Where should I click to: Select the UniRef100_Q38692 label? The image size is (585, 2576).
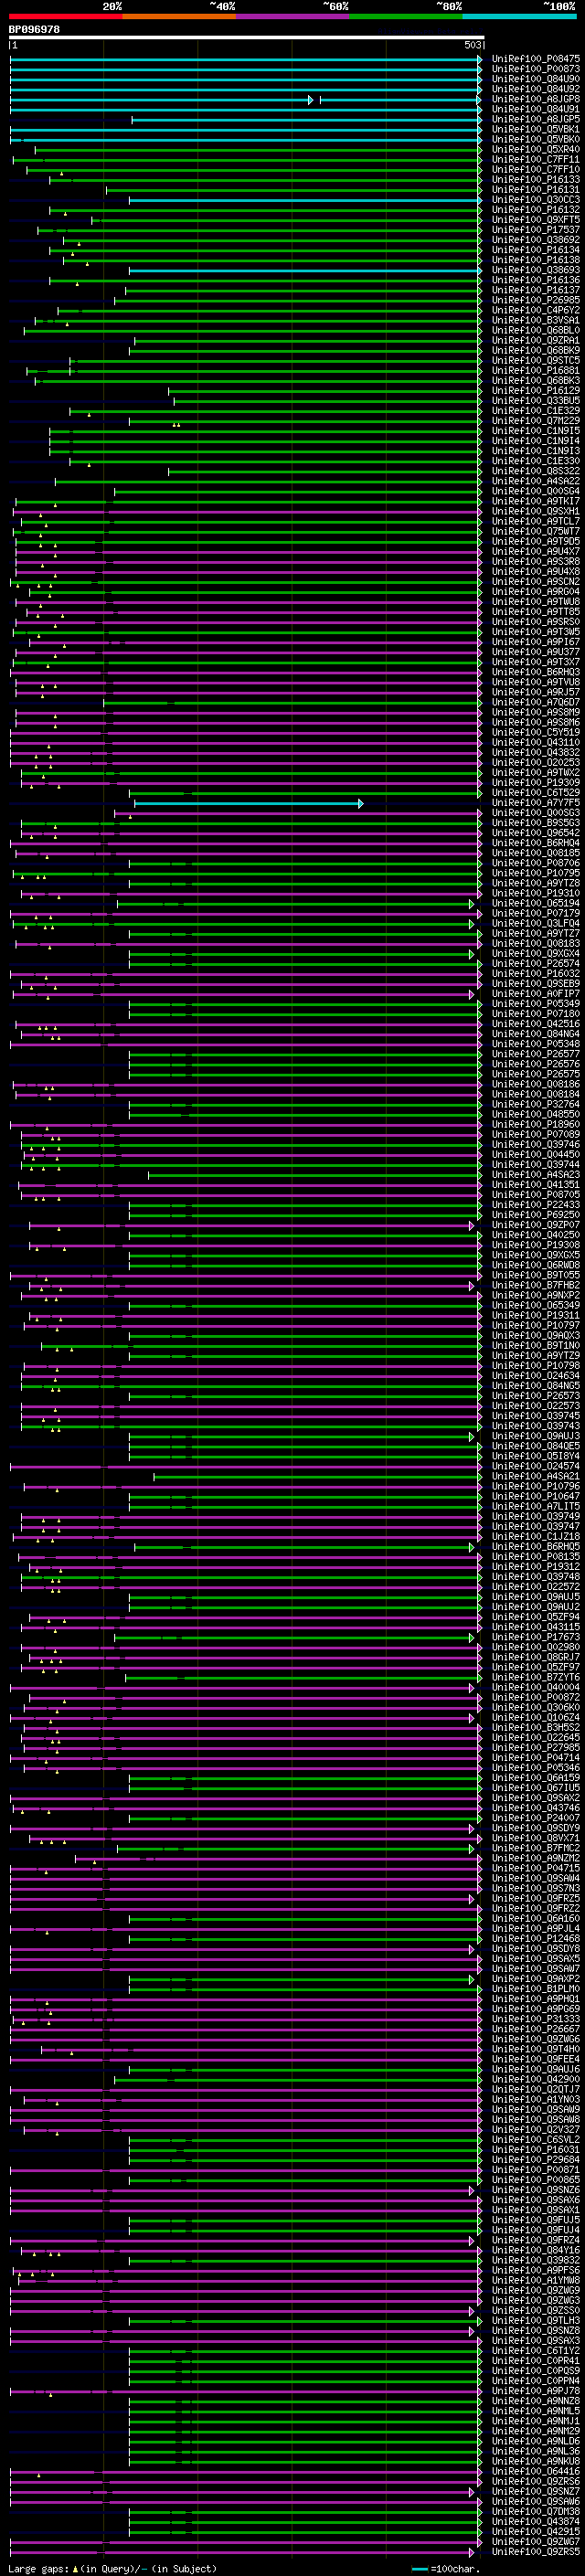click(536, 240)
